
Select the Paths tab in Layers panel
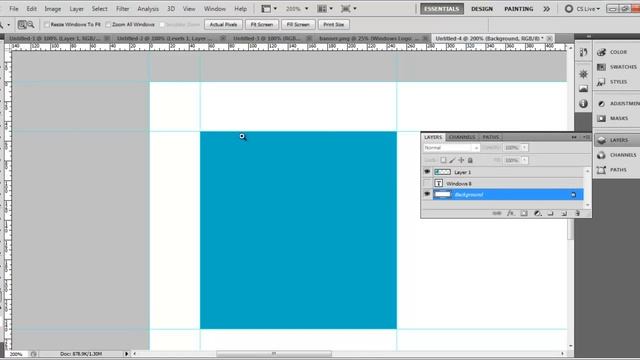coord(490,137)
